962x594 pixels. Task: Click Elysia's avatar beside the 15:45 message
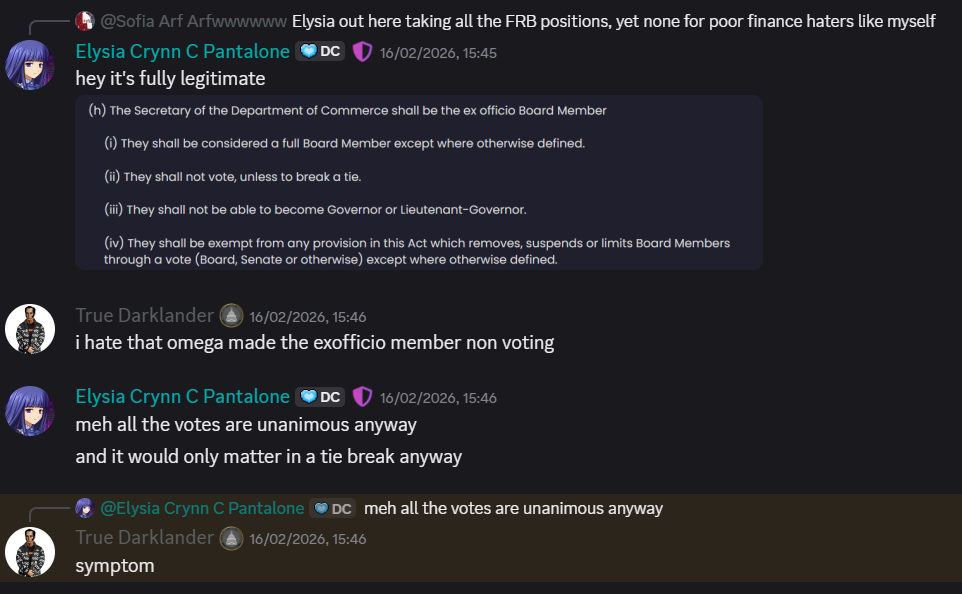(30, 65)
